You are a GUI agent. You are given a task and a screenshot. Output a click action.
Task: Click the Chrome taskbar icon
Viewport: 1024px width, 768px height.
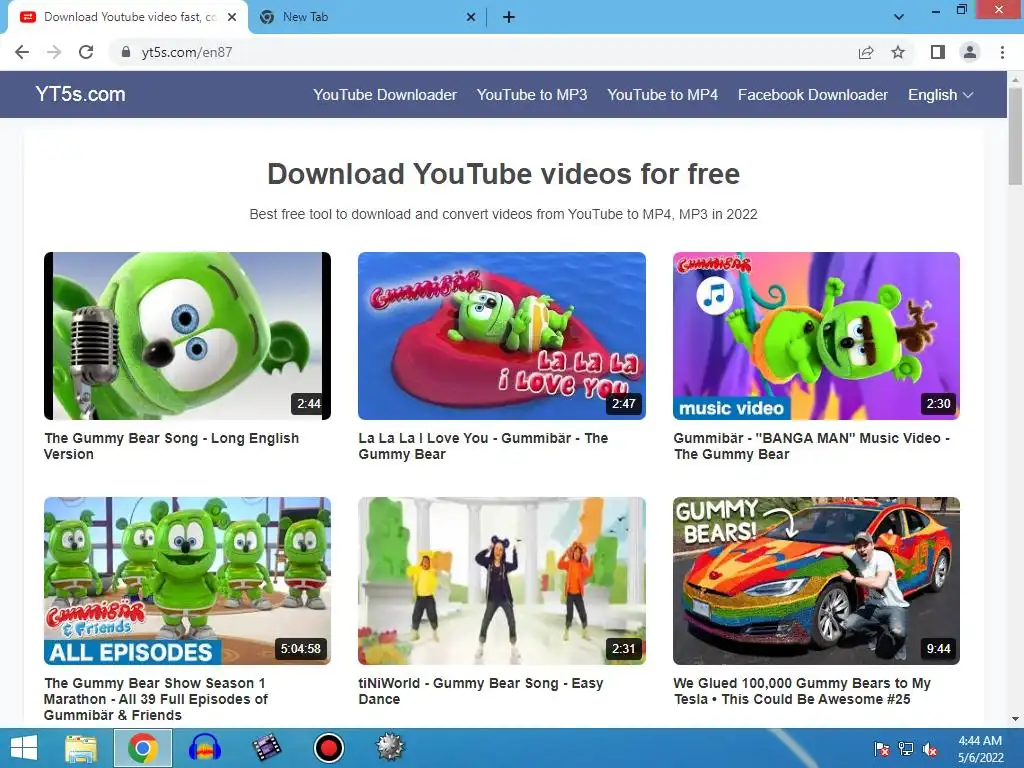pyautogui.click(x=143, y=748)
